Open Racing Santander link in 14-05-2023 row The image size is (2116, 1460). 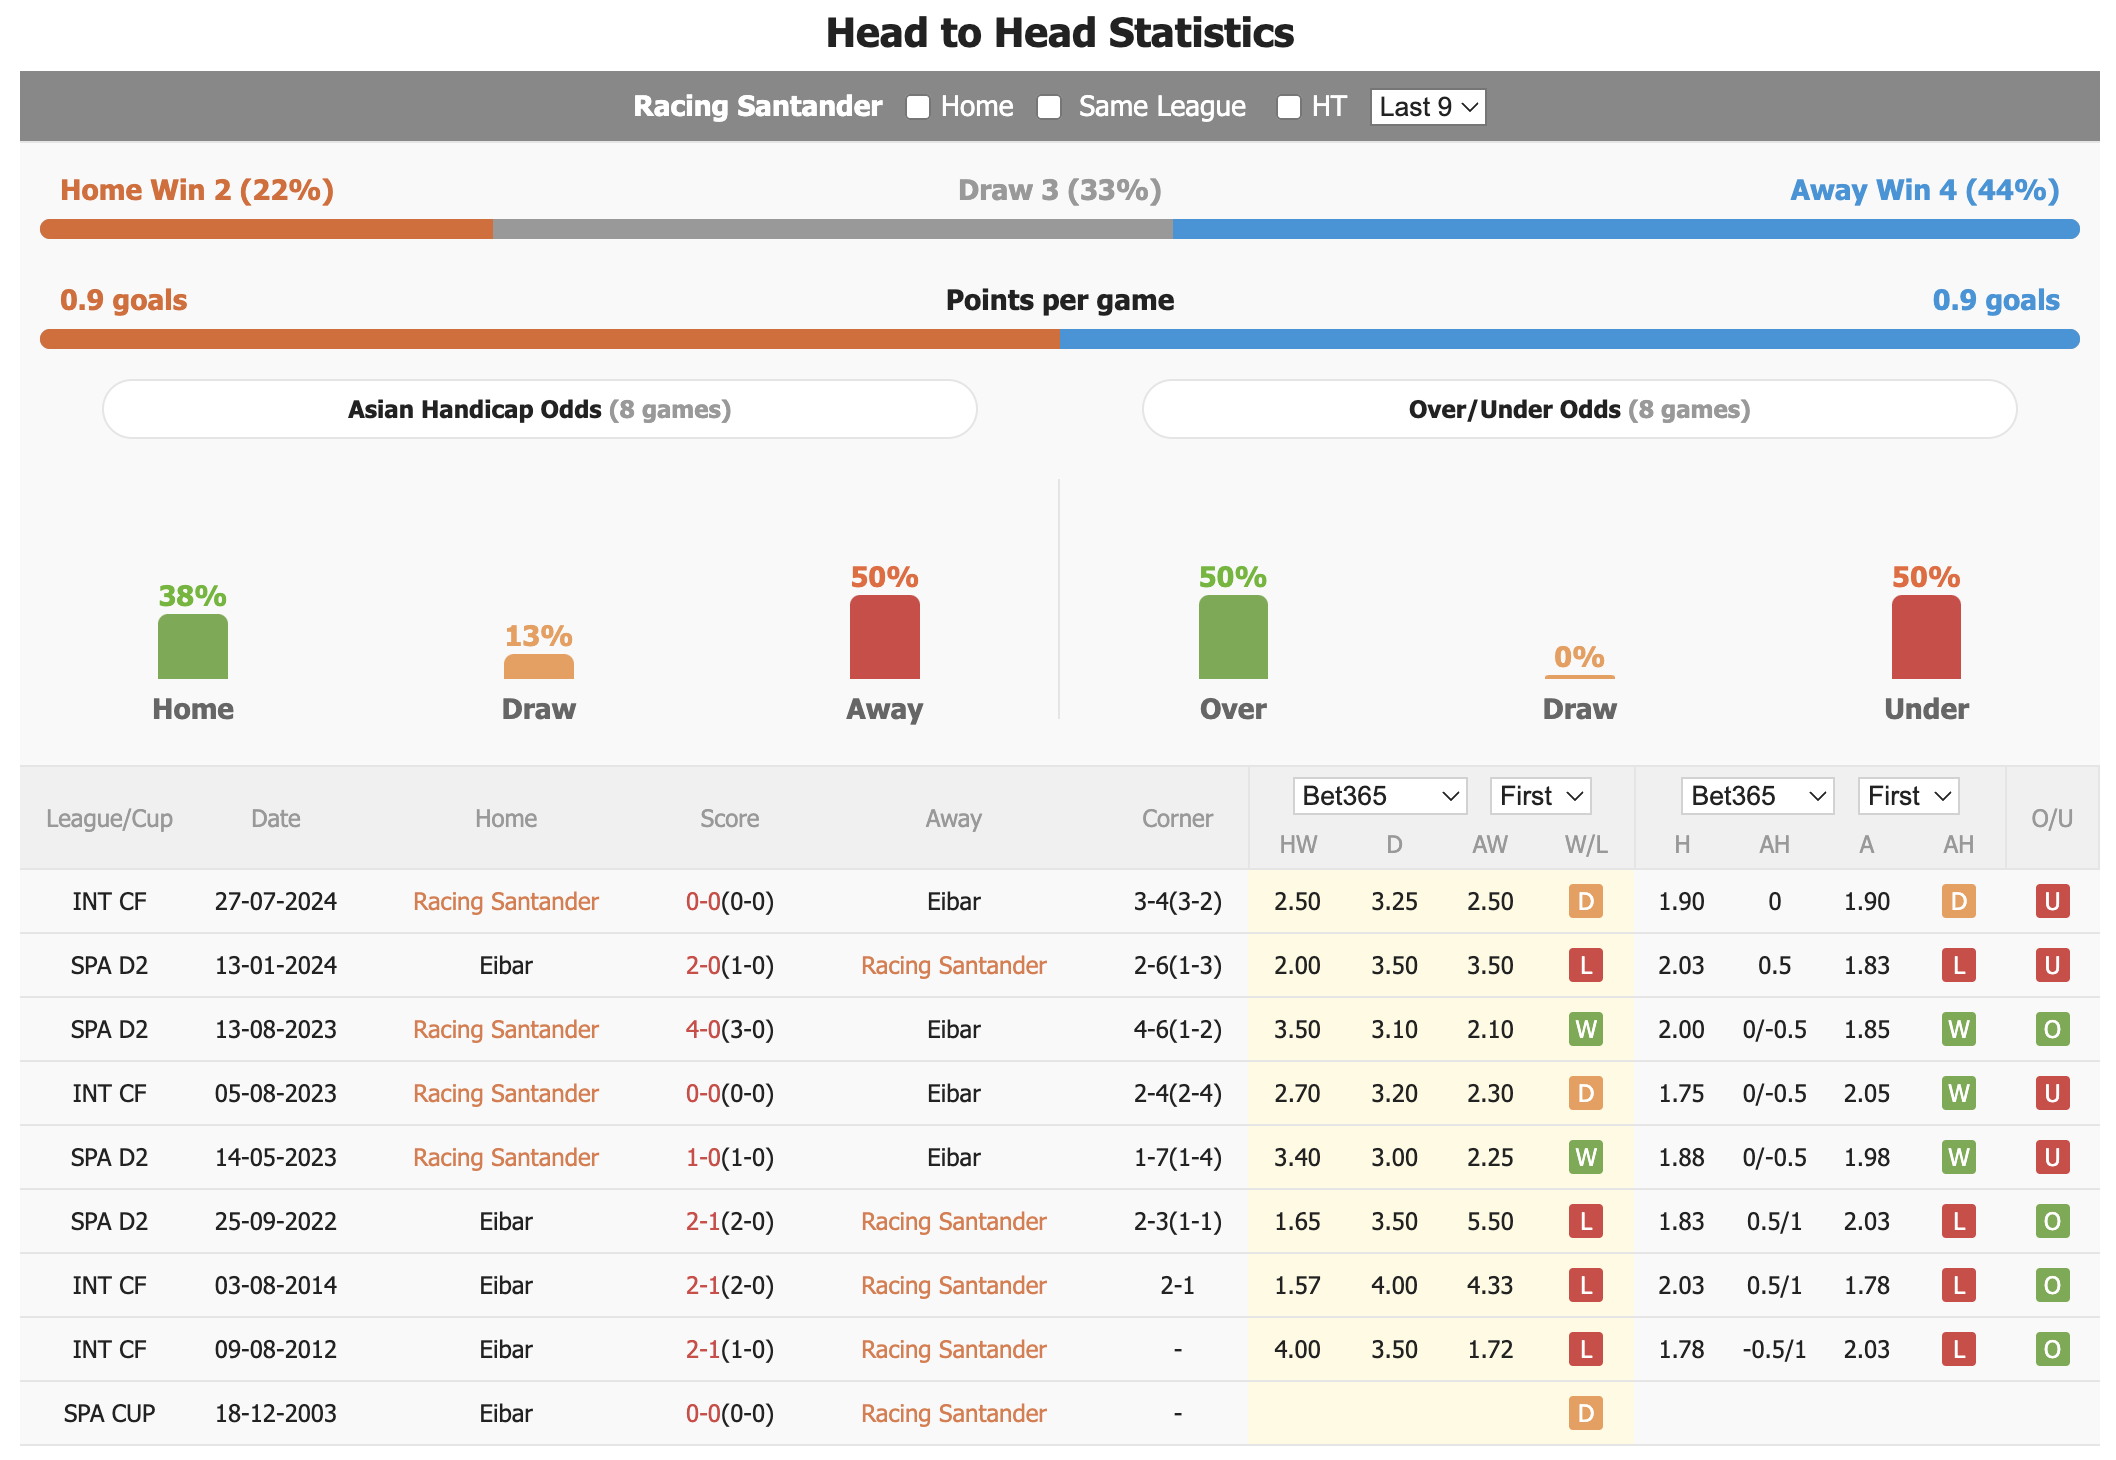click(x=506, y=1157)
